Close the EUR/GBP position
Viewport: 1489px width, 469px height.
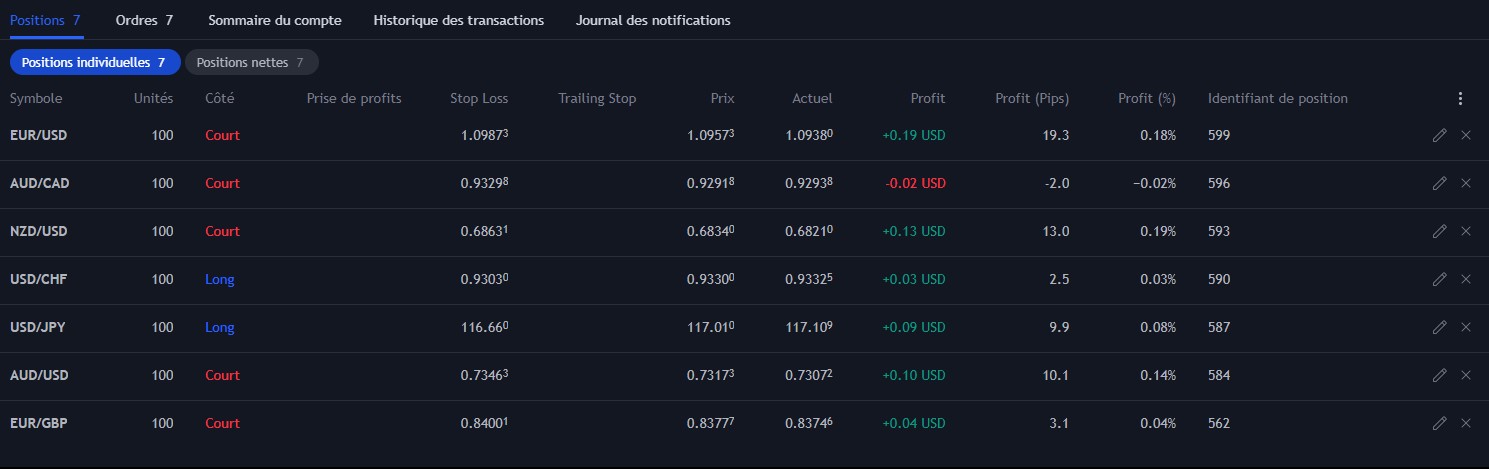1466,423
